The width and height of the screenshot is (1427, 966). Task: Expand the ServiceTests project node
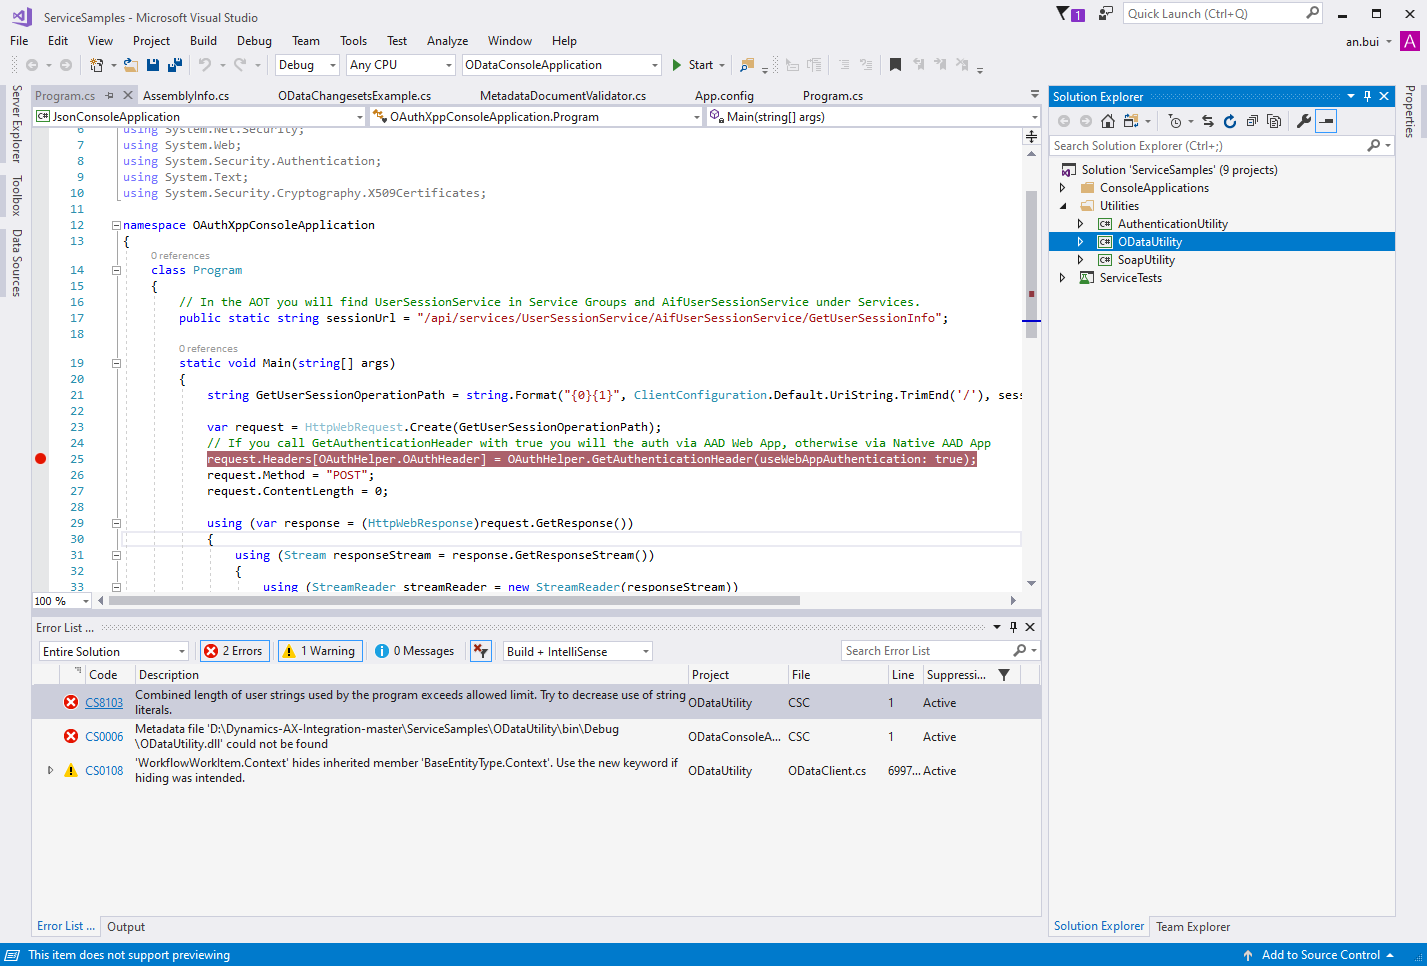tap(1062, 278)
